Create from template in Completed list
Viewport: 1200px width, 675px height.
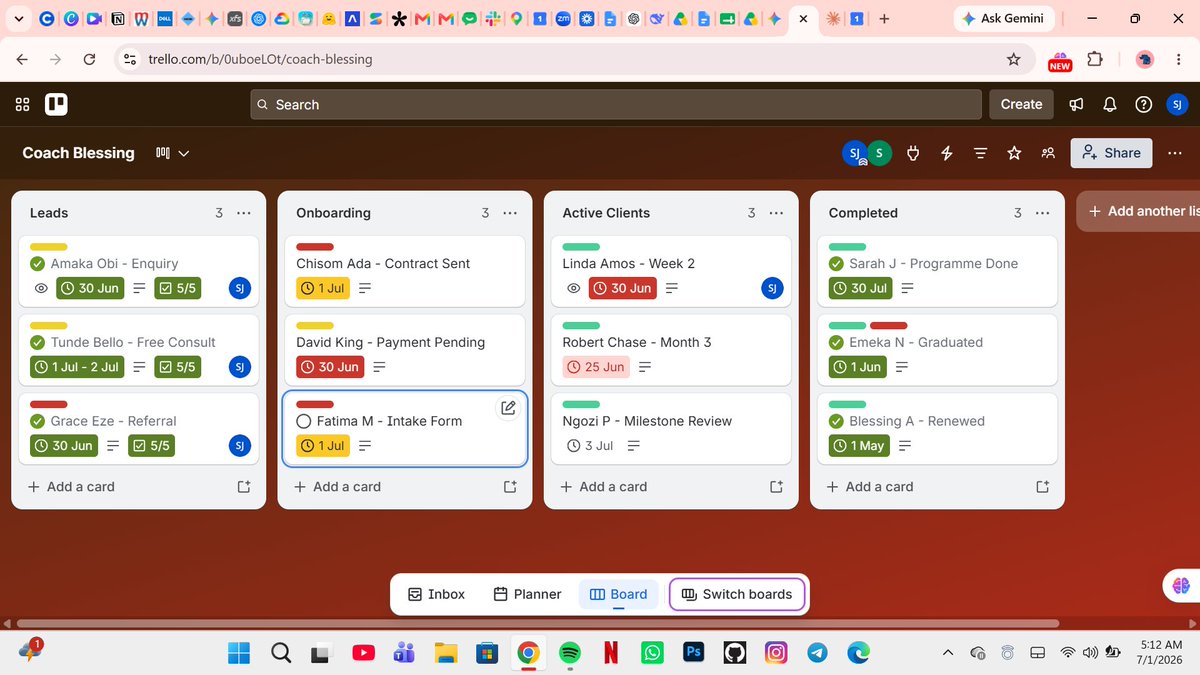click(x=1042, y=487)
